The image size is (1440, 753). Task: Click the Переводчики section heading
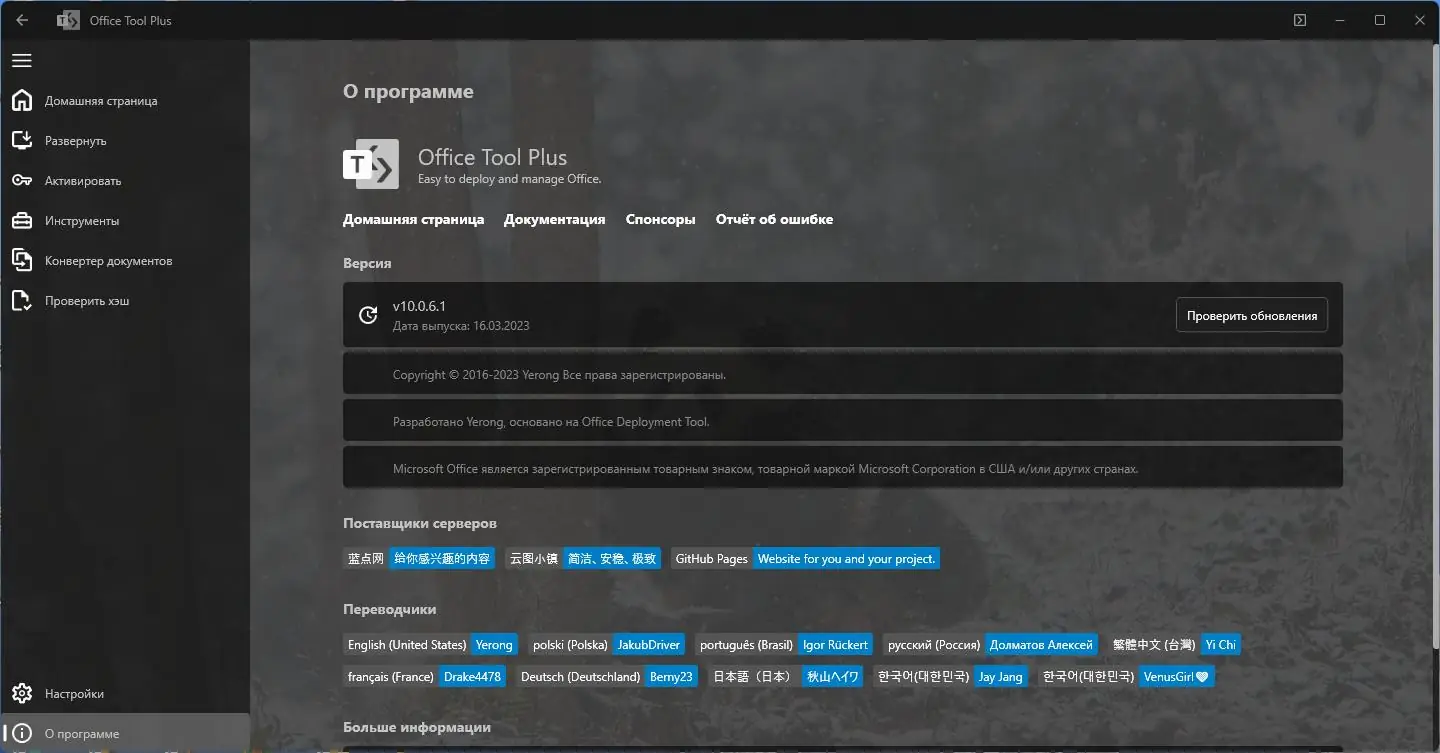[x=390, y=609]
